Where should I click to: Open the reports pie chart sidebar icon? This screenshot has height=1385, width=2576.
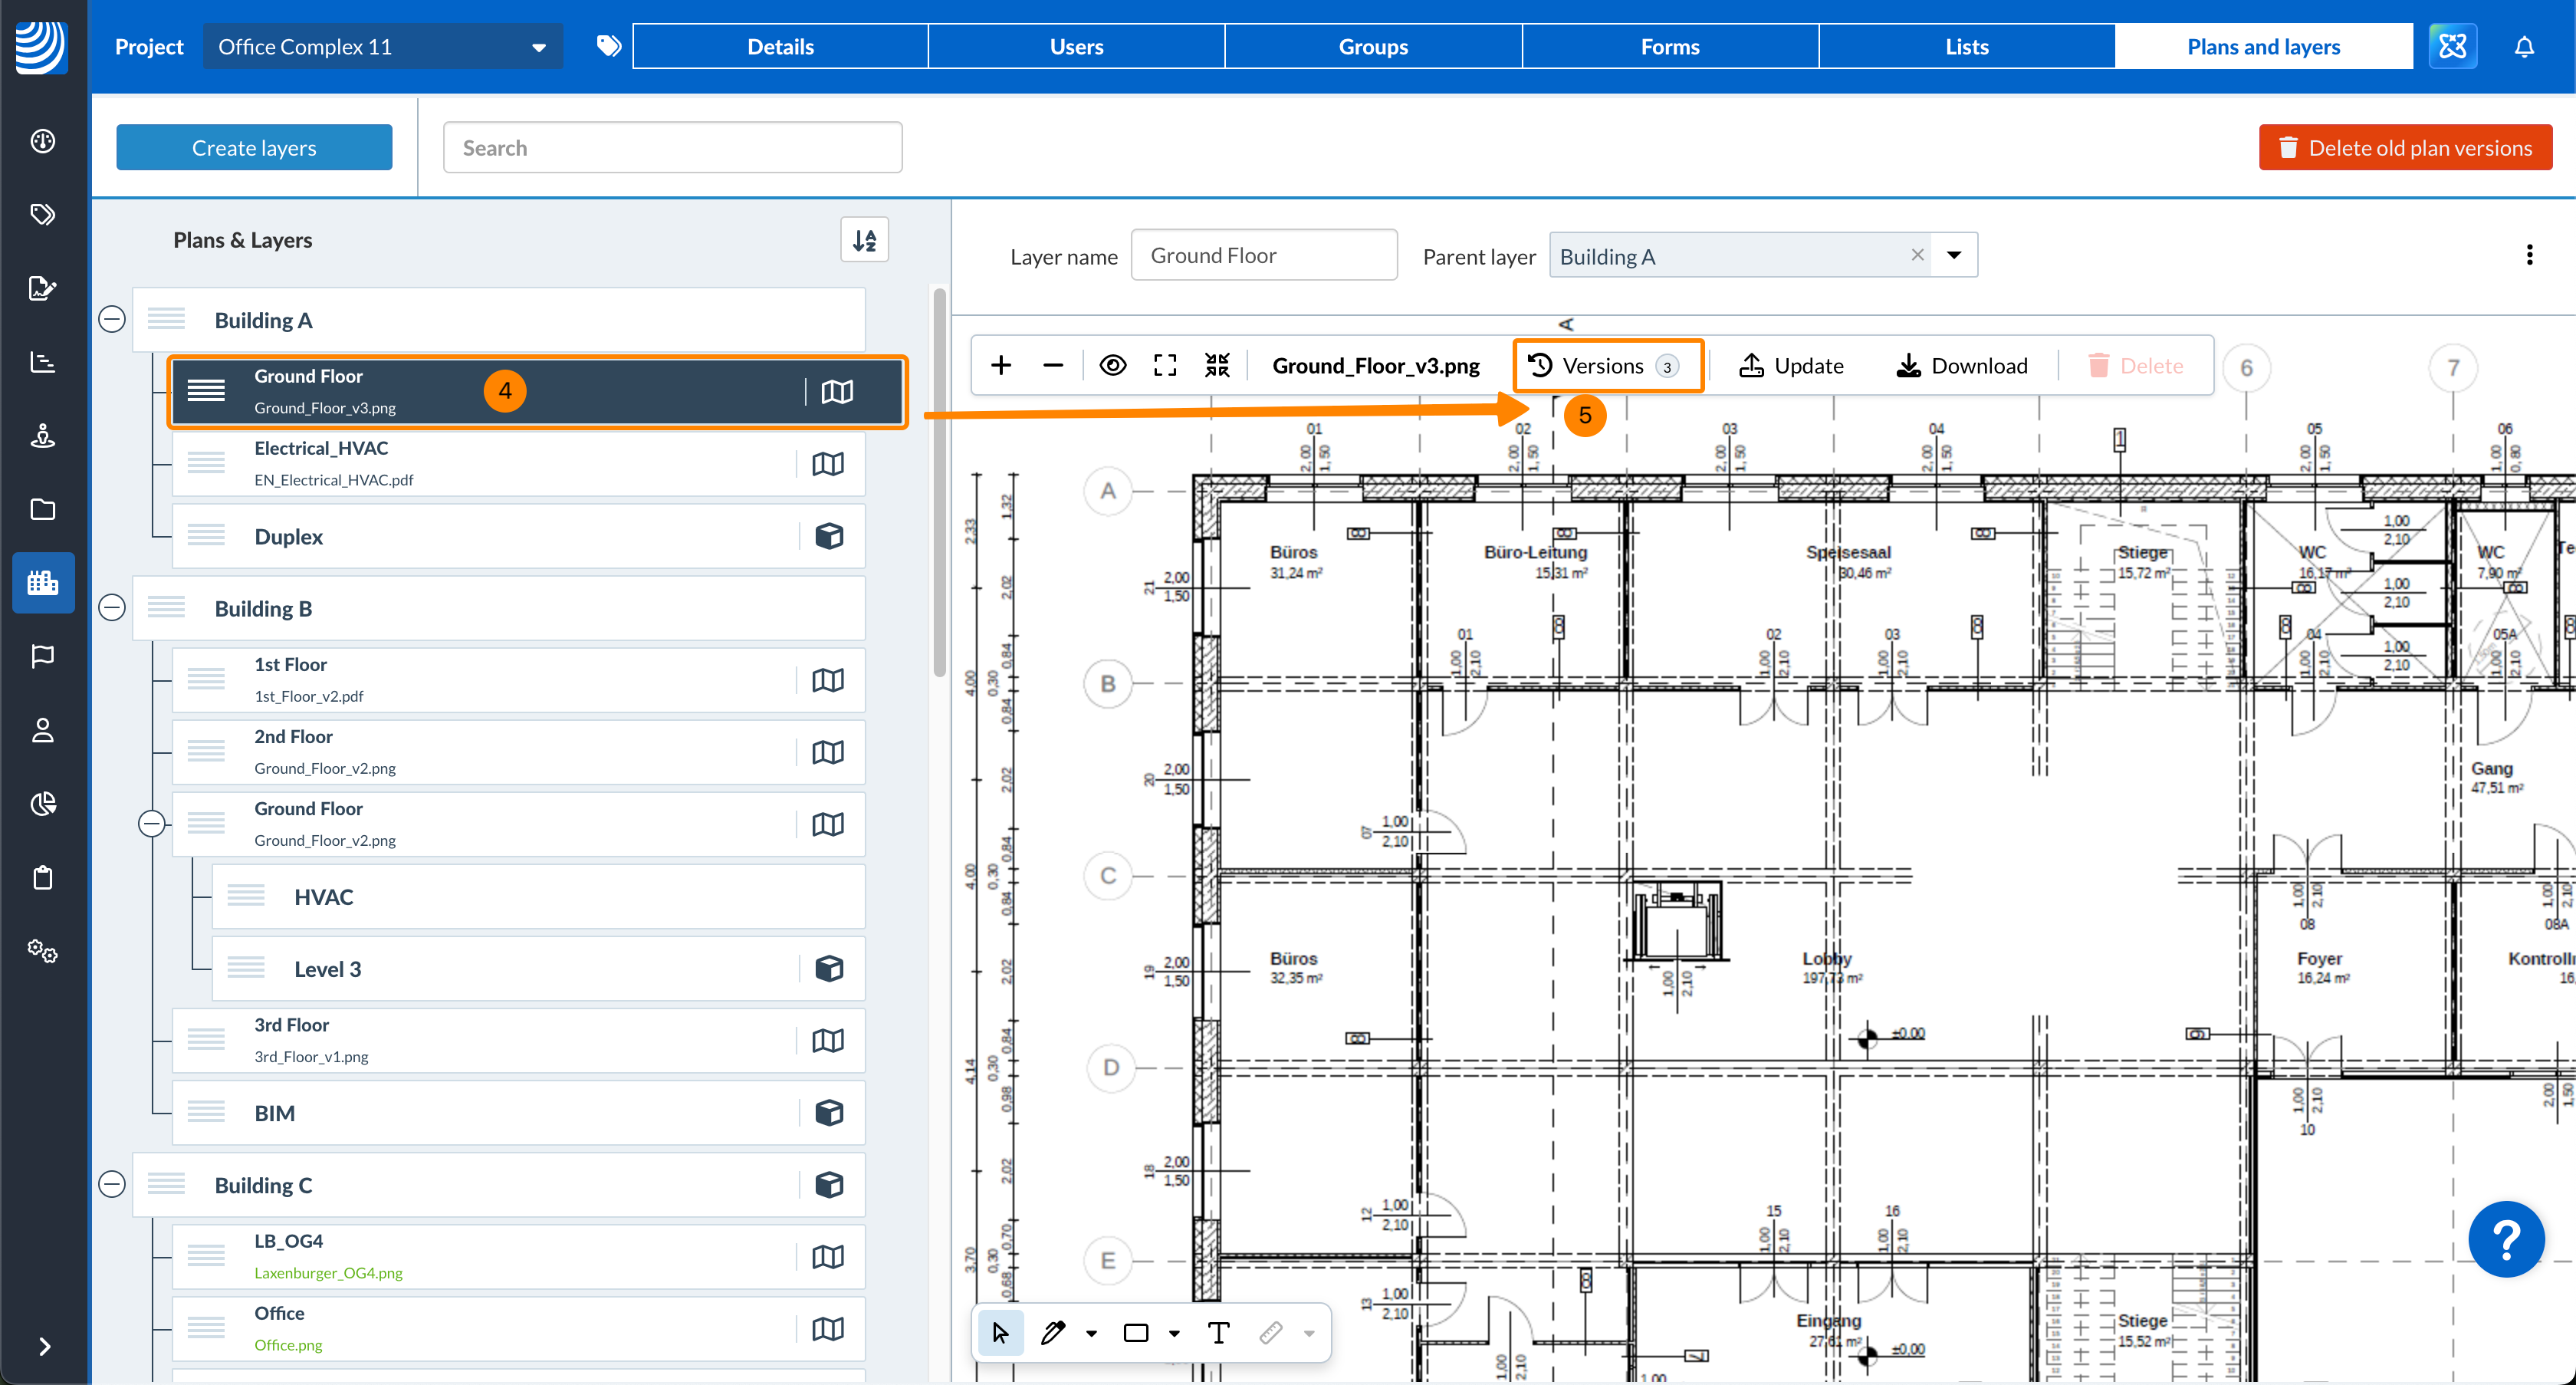tap(42, 803)
